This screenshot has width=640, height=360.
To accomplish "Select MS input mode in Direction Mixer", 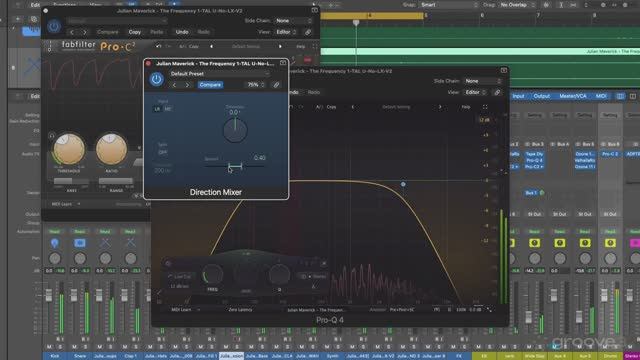I will (167, 109).
